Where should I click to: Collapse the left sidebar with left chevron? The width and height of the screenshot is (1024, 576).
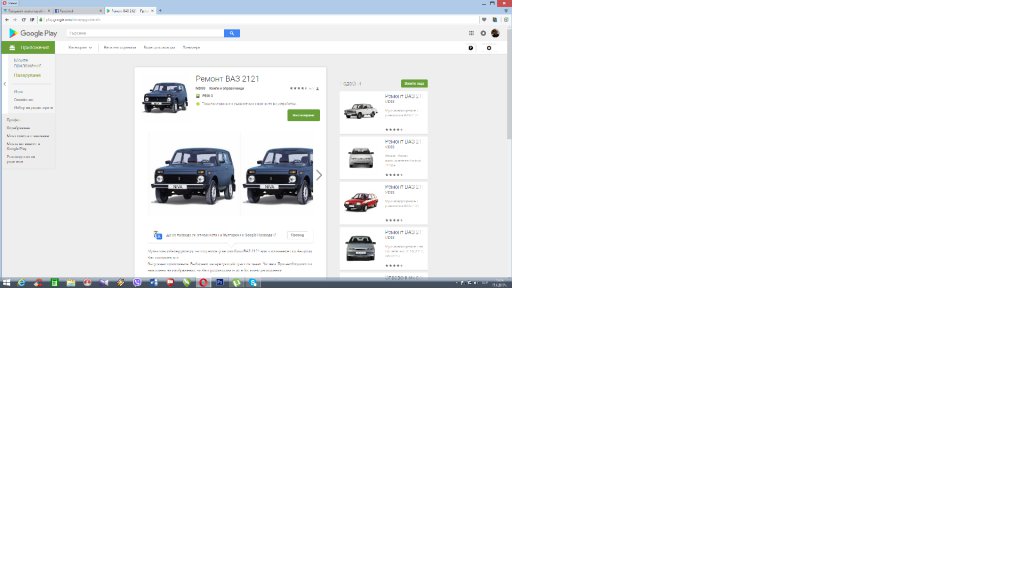tap(5, 84)
